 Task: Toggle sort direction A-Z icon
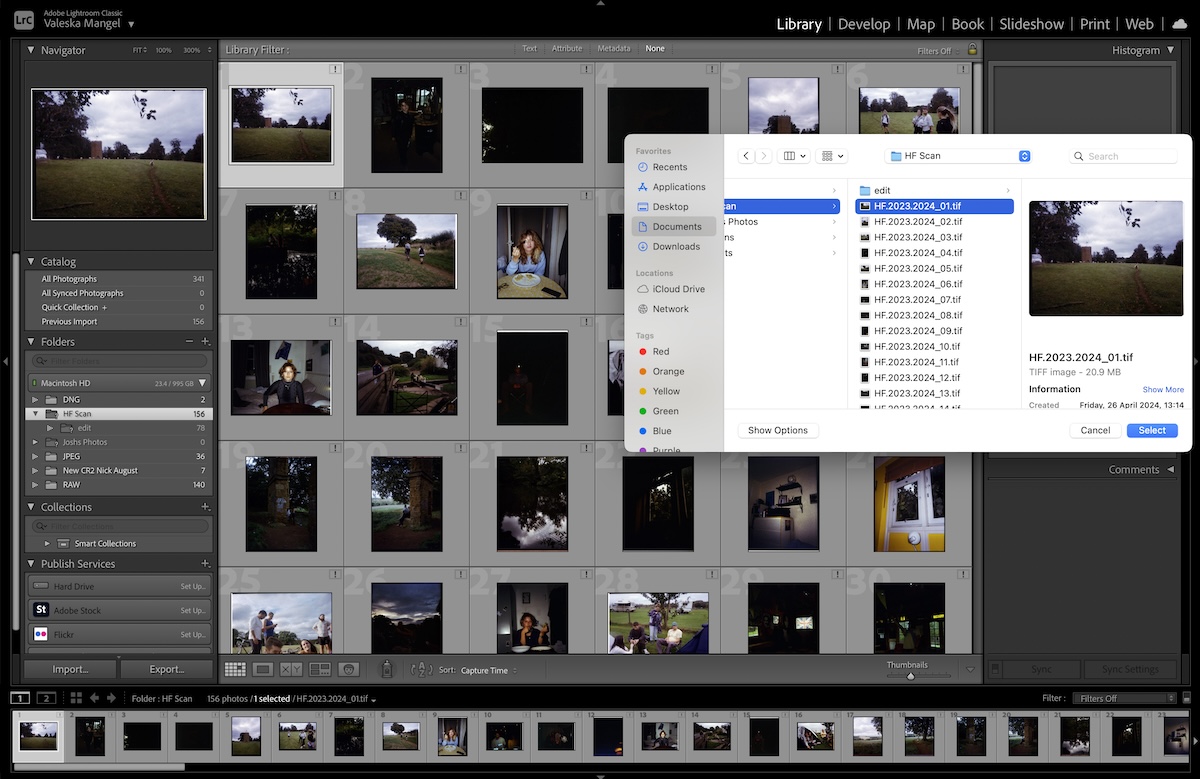click(x=421, y=669)
